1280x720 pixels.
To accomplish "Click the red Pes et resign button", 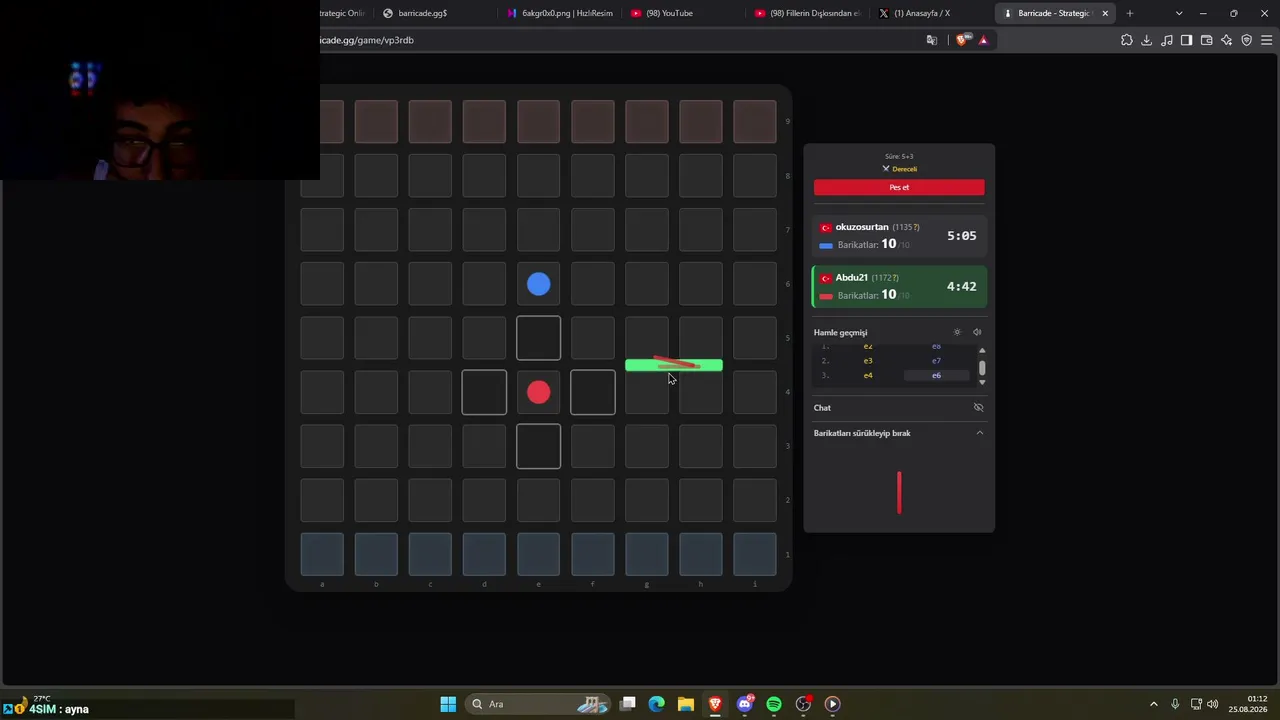I will (x=899, y=187).
